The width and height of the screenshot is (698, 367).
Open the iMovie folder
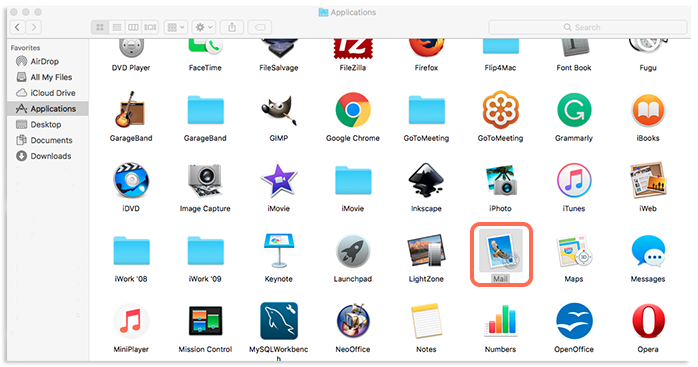(x=353, y=180)
